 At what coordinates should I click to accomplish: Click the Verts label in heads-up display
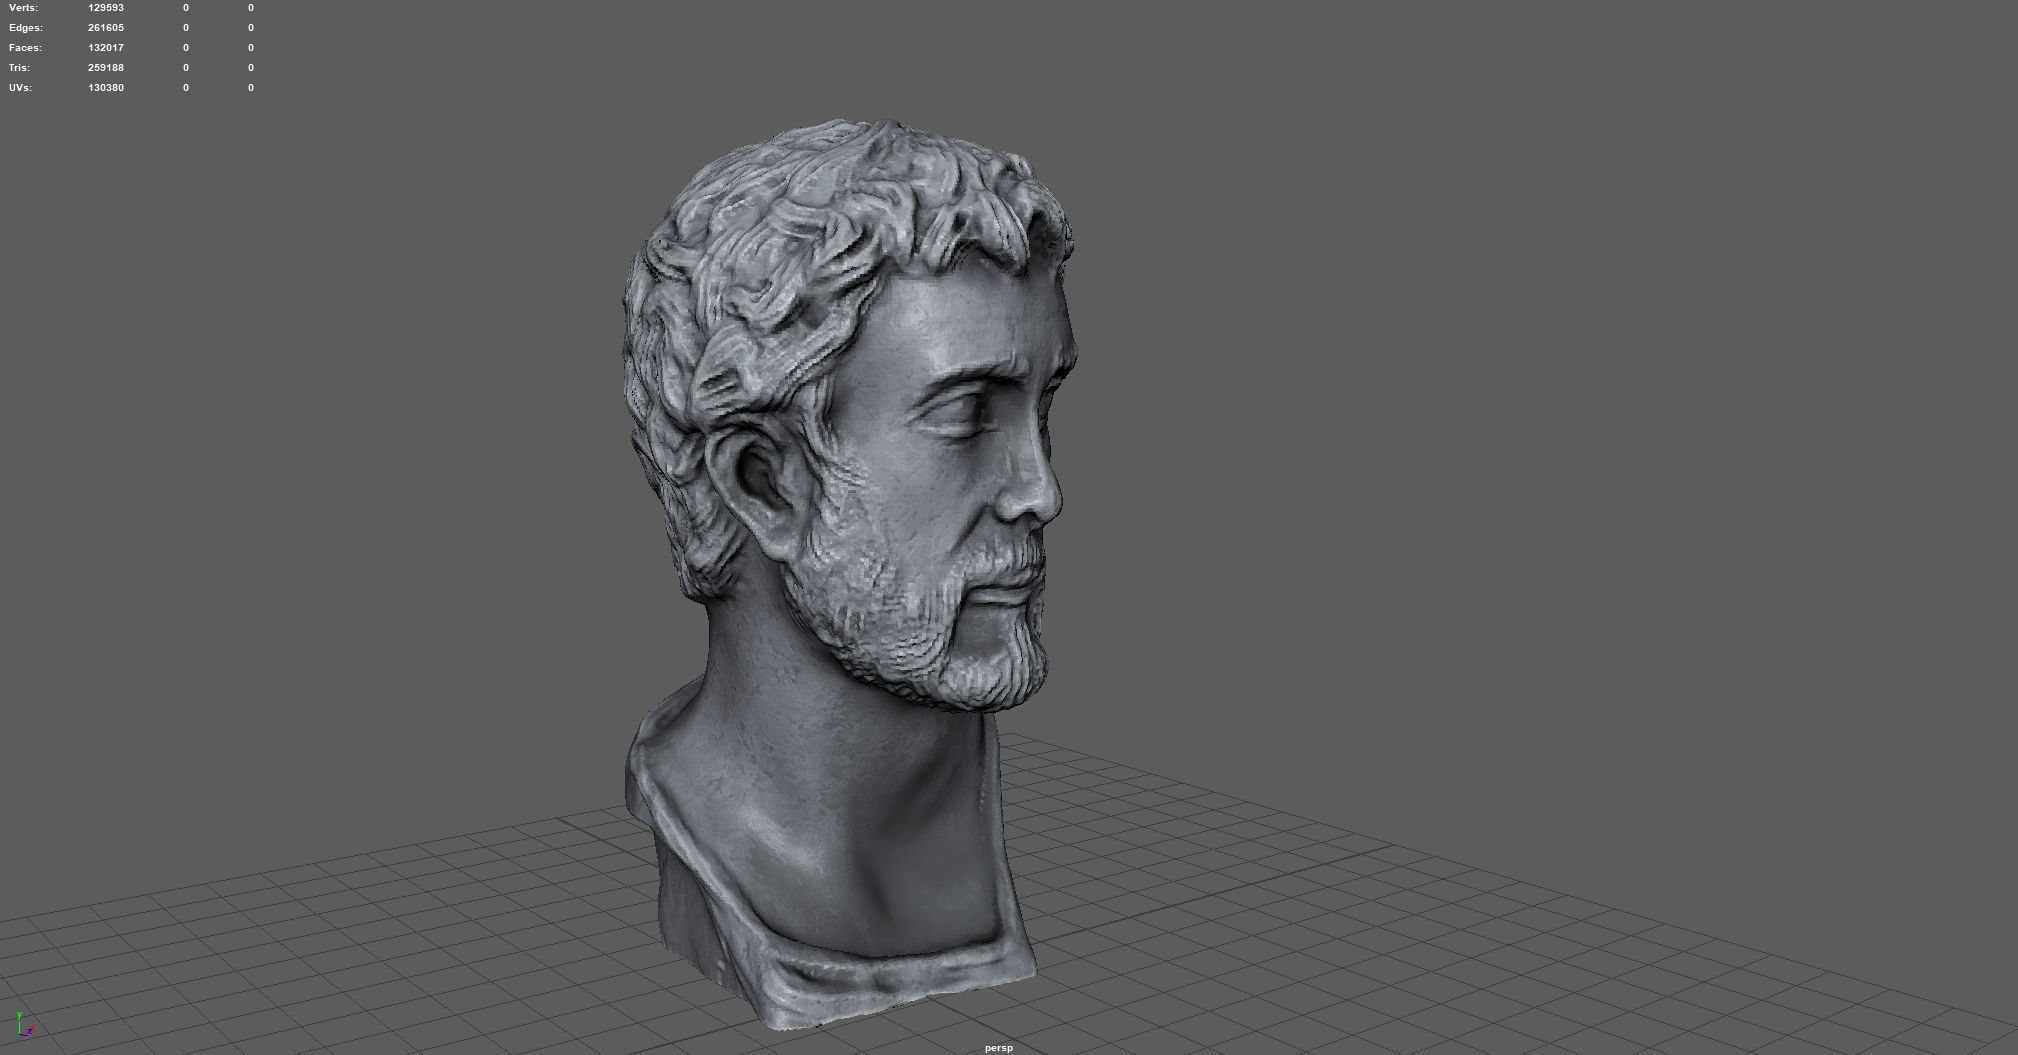(23, 8)
